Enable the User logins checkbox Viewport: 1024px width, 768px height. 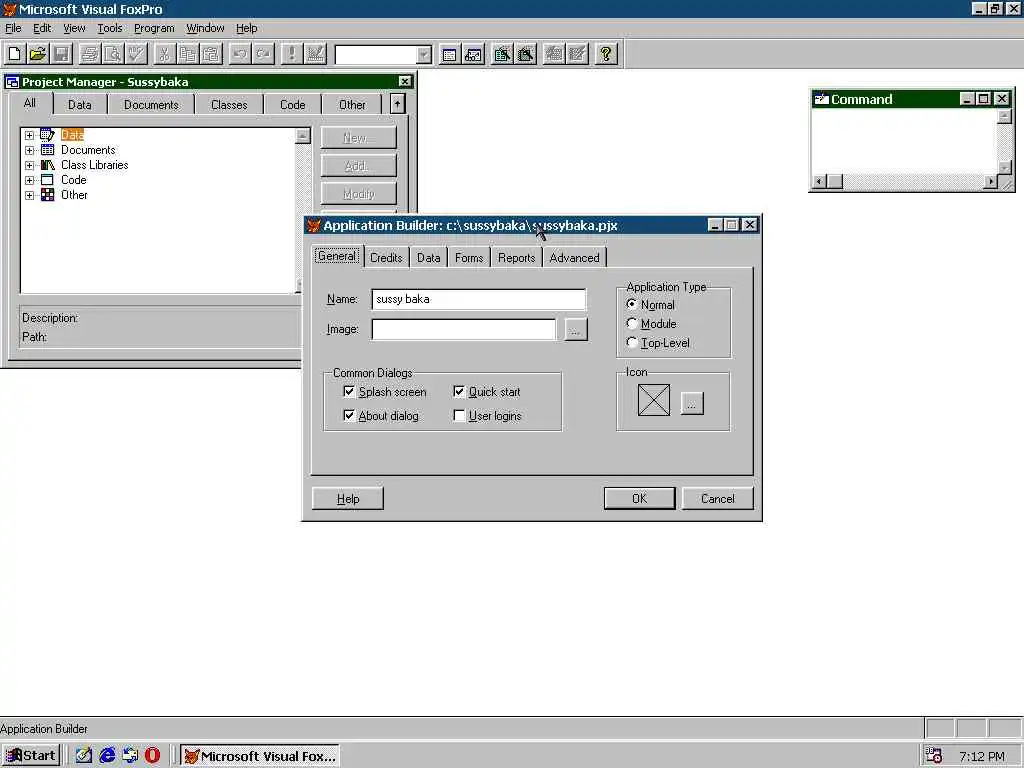pyautogui.click(x=459, y=416)
